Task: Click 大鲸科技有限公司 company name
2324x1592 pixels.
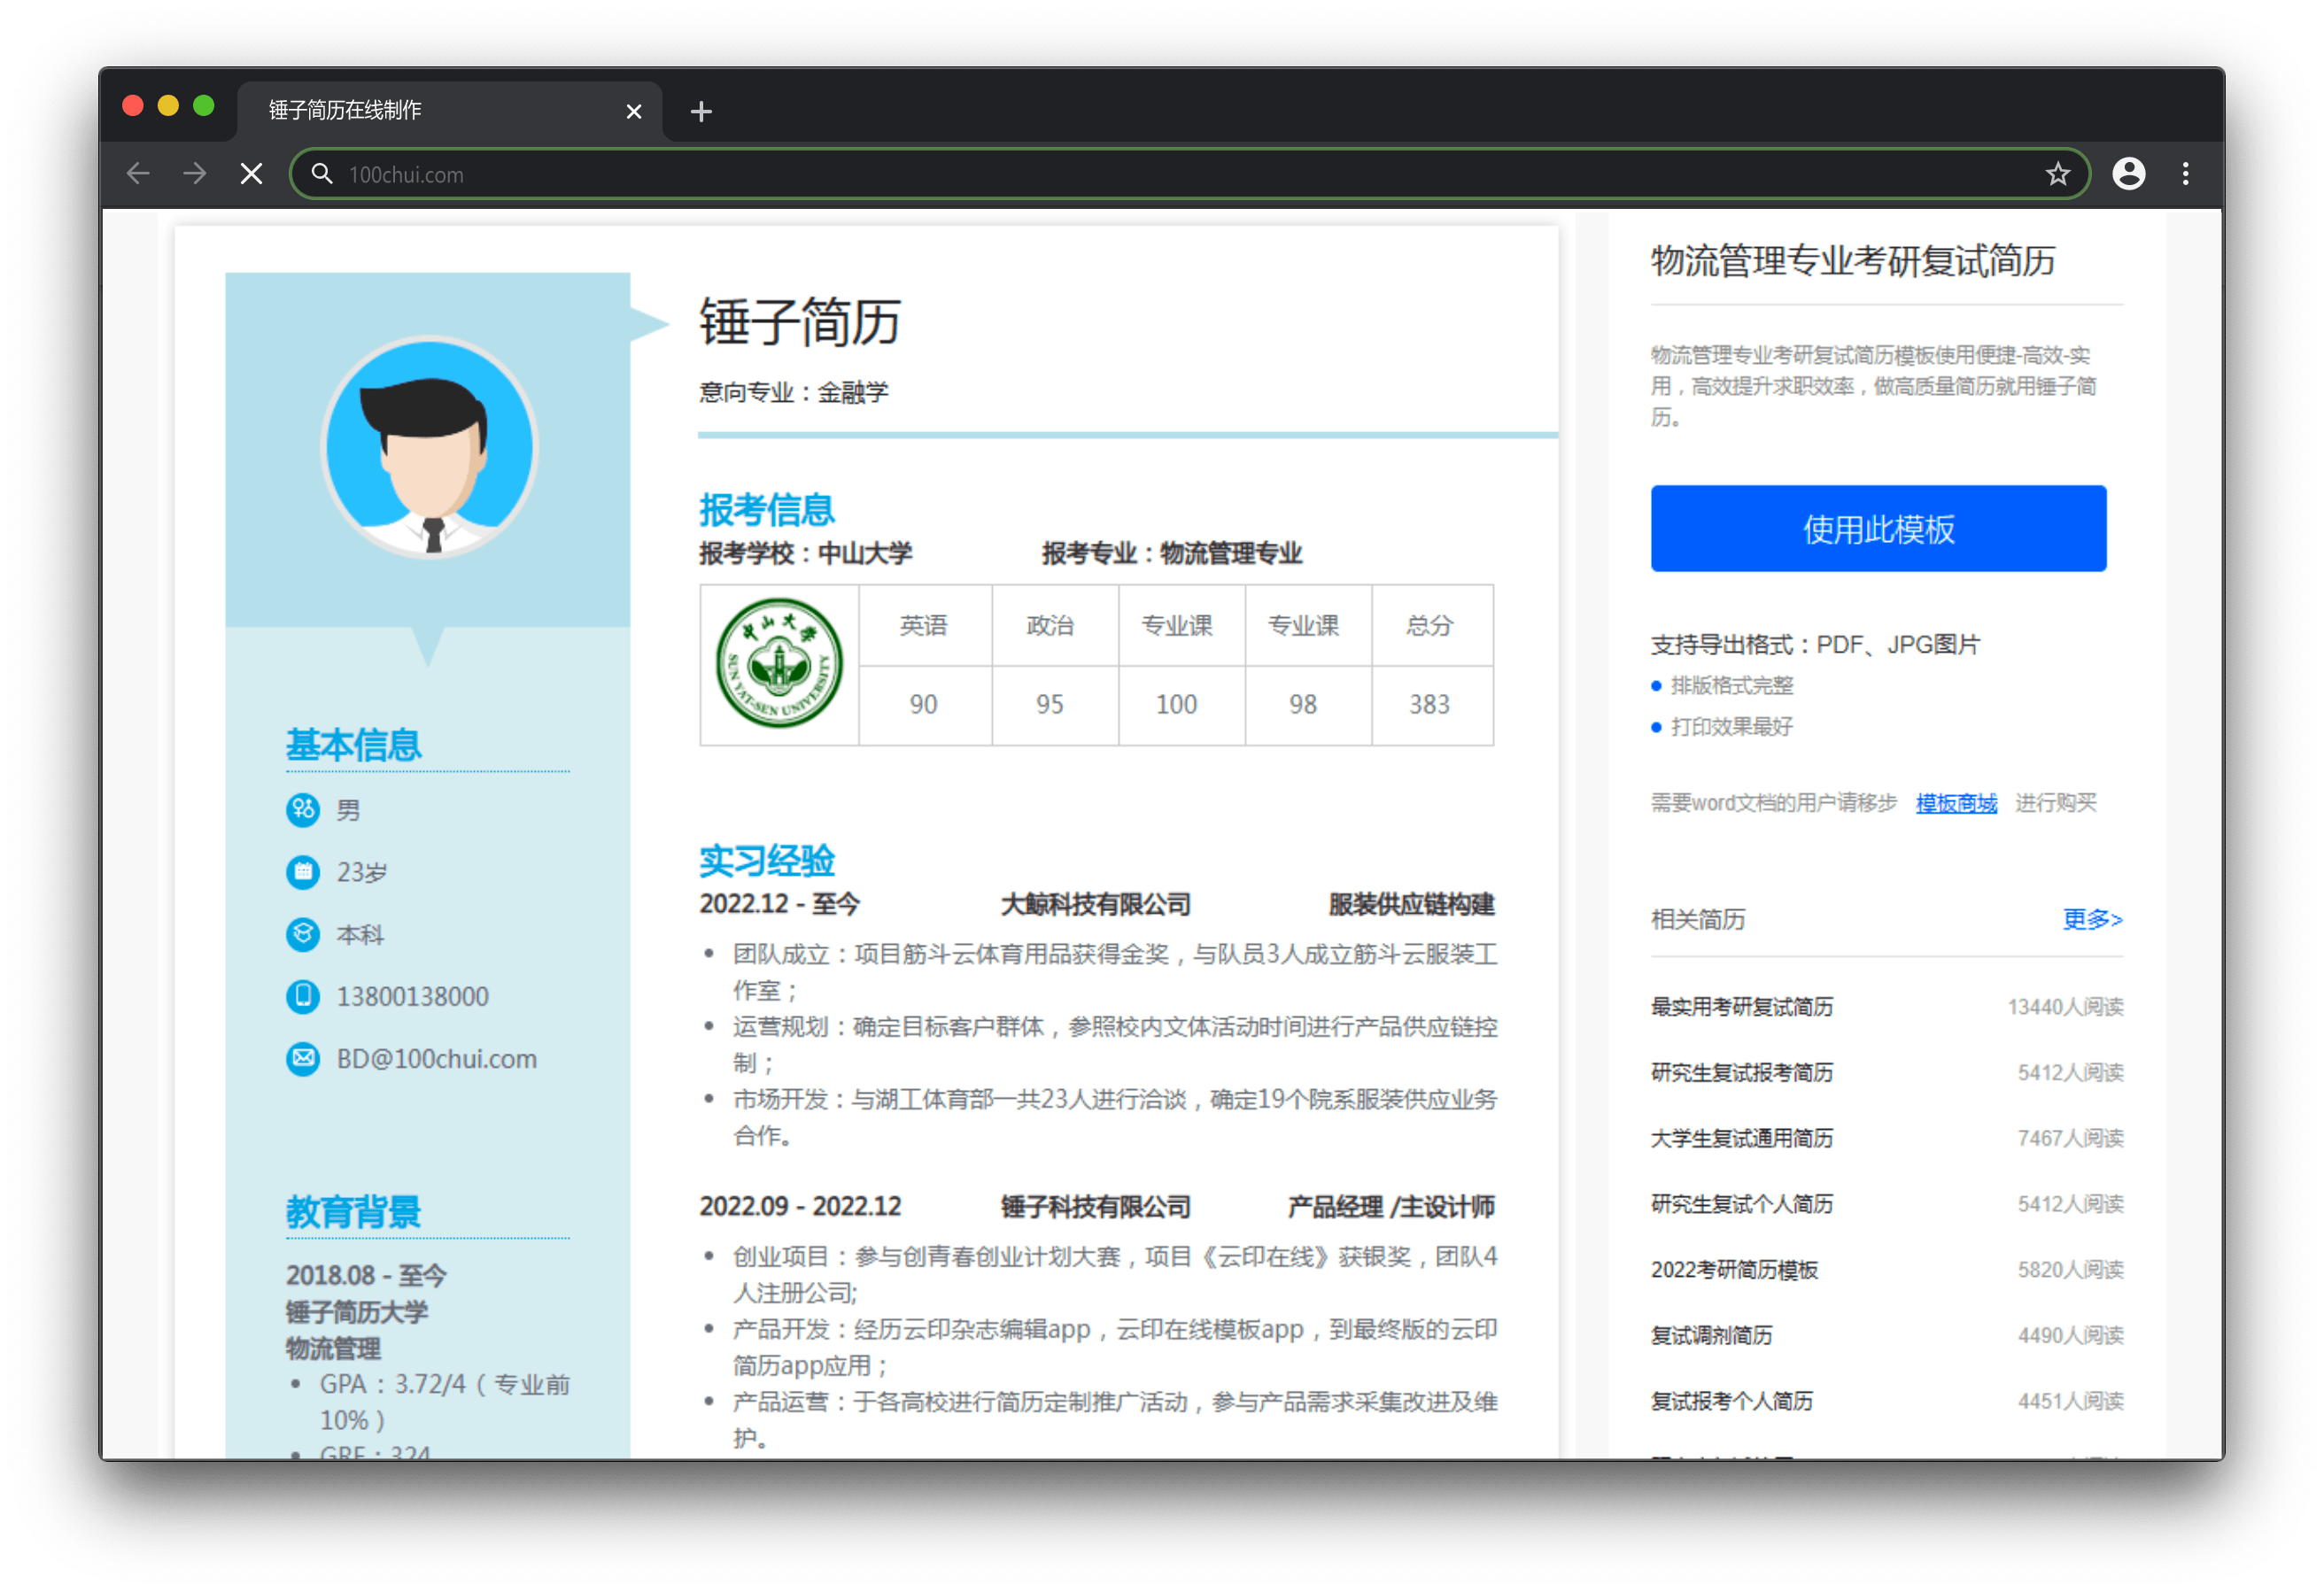Action: 1096,905
